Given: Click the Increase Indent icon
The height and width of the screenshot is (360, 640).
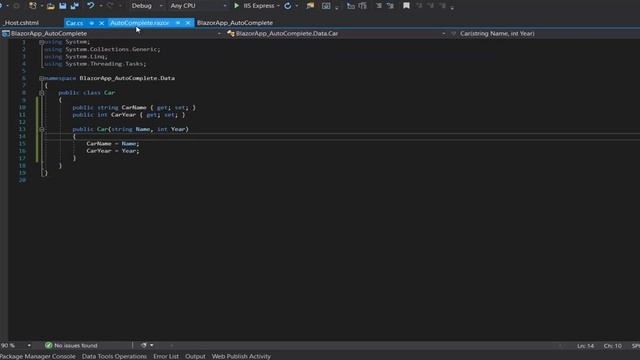Looking at the screenshot, I should click(362, 6).
